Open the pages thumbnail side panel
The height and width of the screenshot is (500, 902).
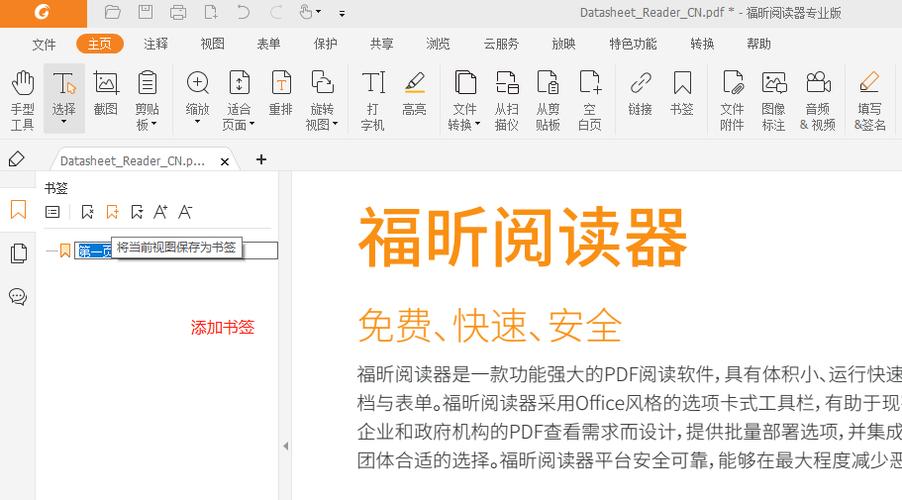point(18,253)
